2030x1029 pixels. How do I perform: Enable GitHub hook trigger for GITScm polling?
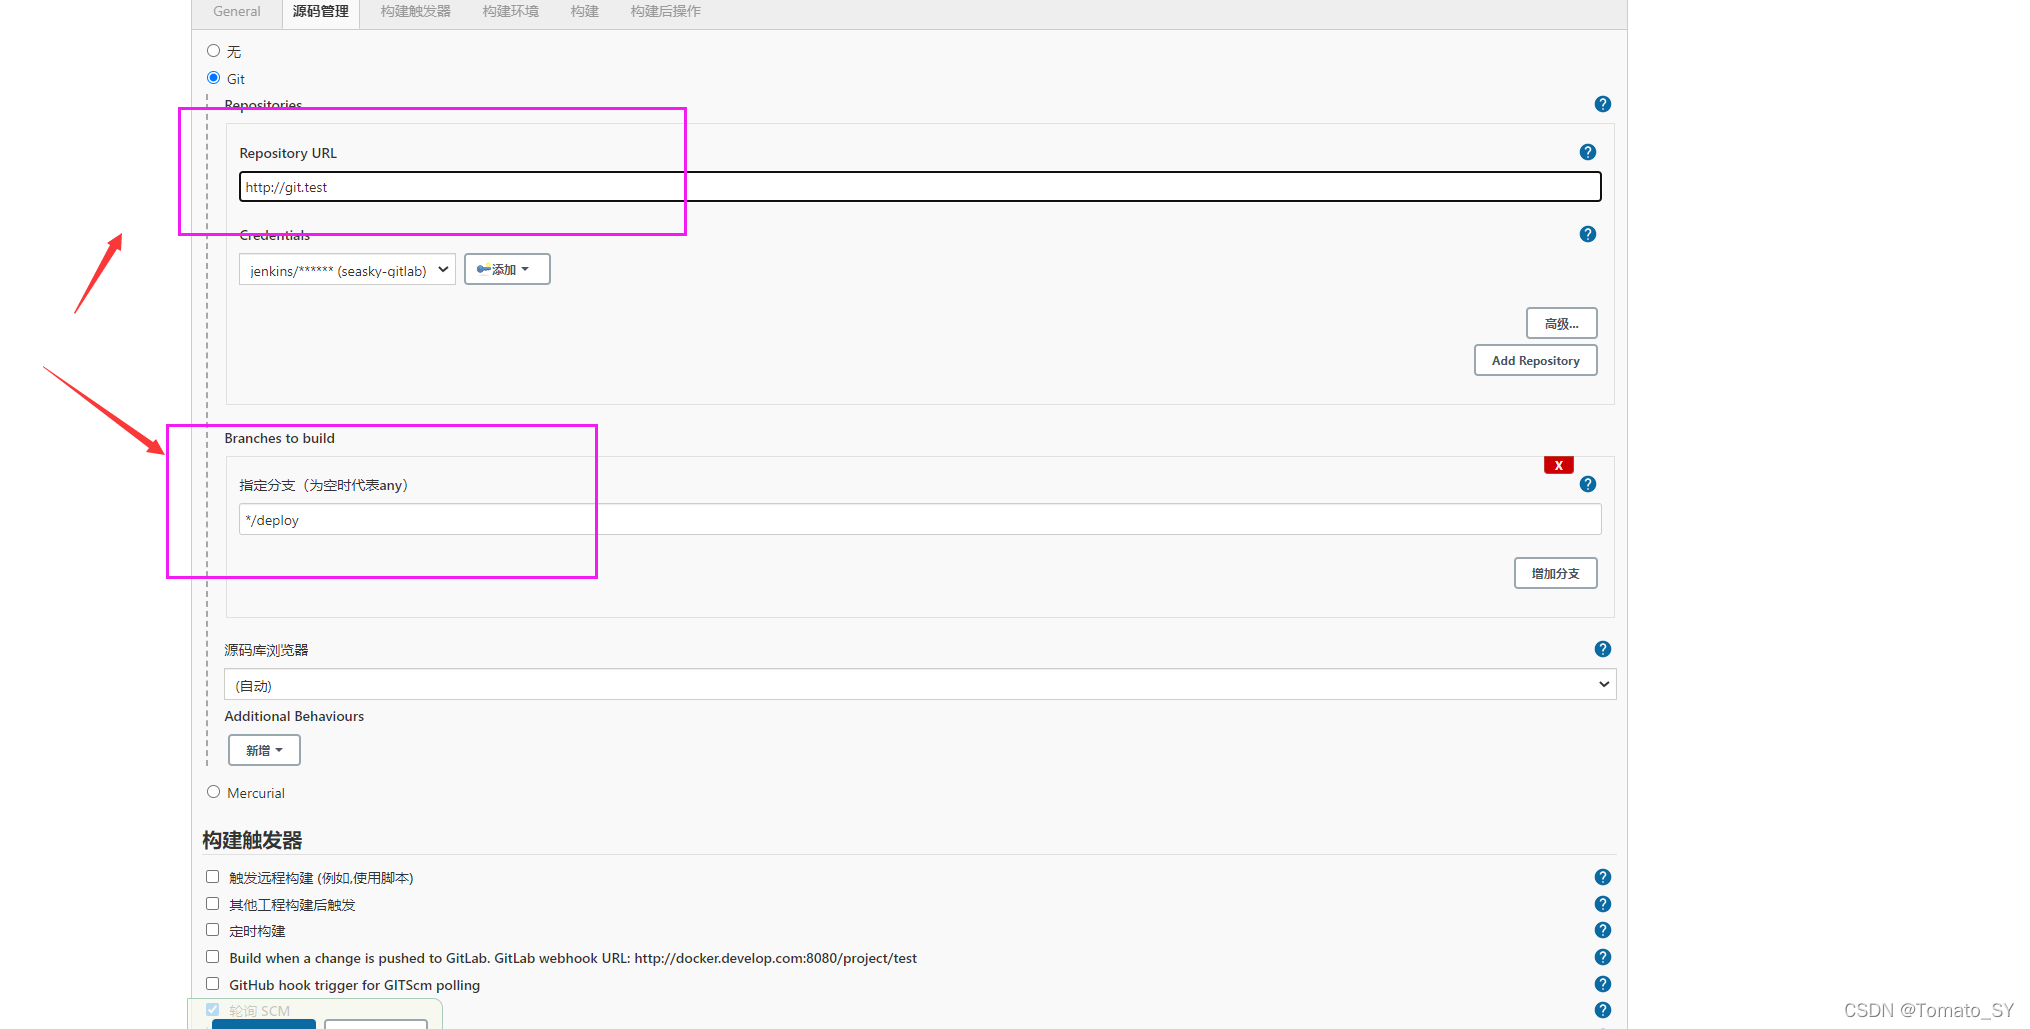point(212,984)
